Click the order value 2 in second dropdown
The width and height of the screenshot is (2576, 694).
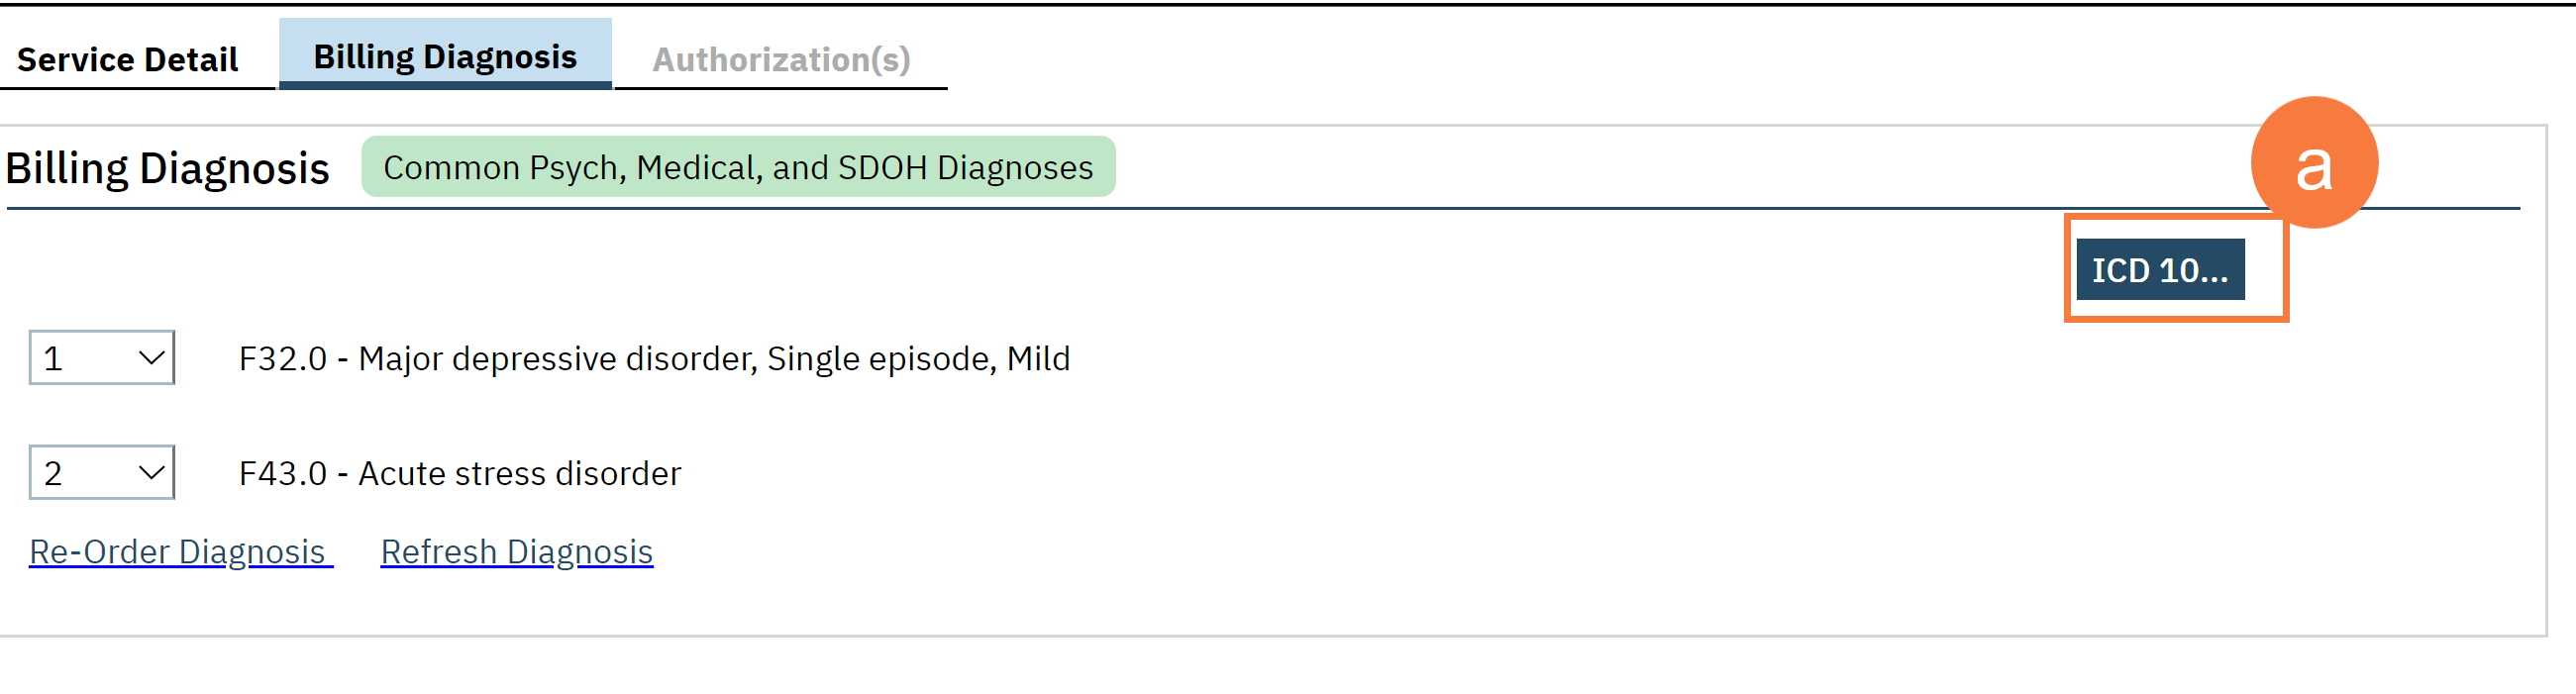(x=54, y=474)
